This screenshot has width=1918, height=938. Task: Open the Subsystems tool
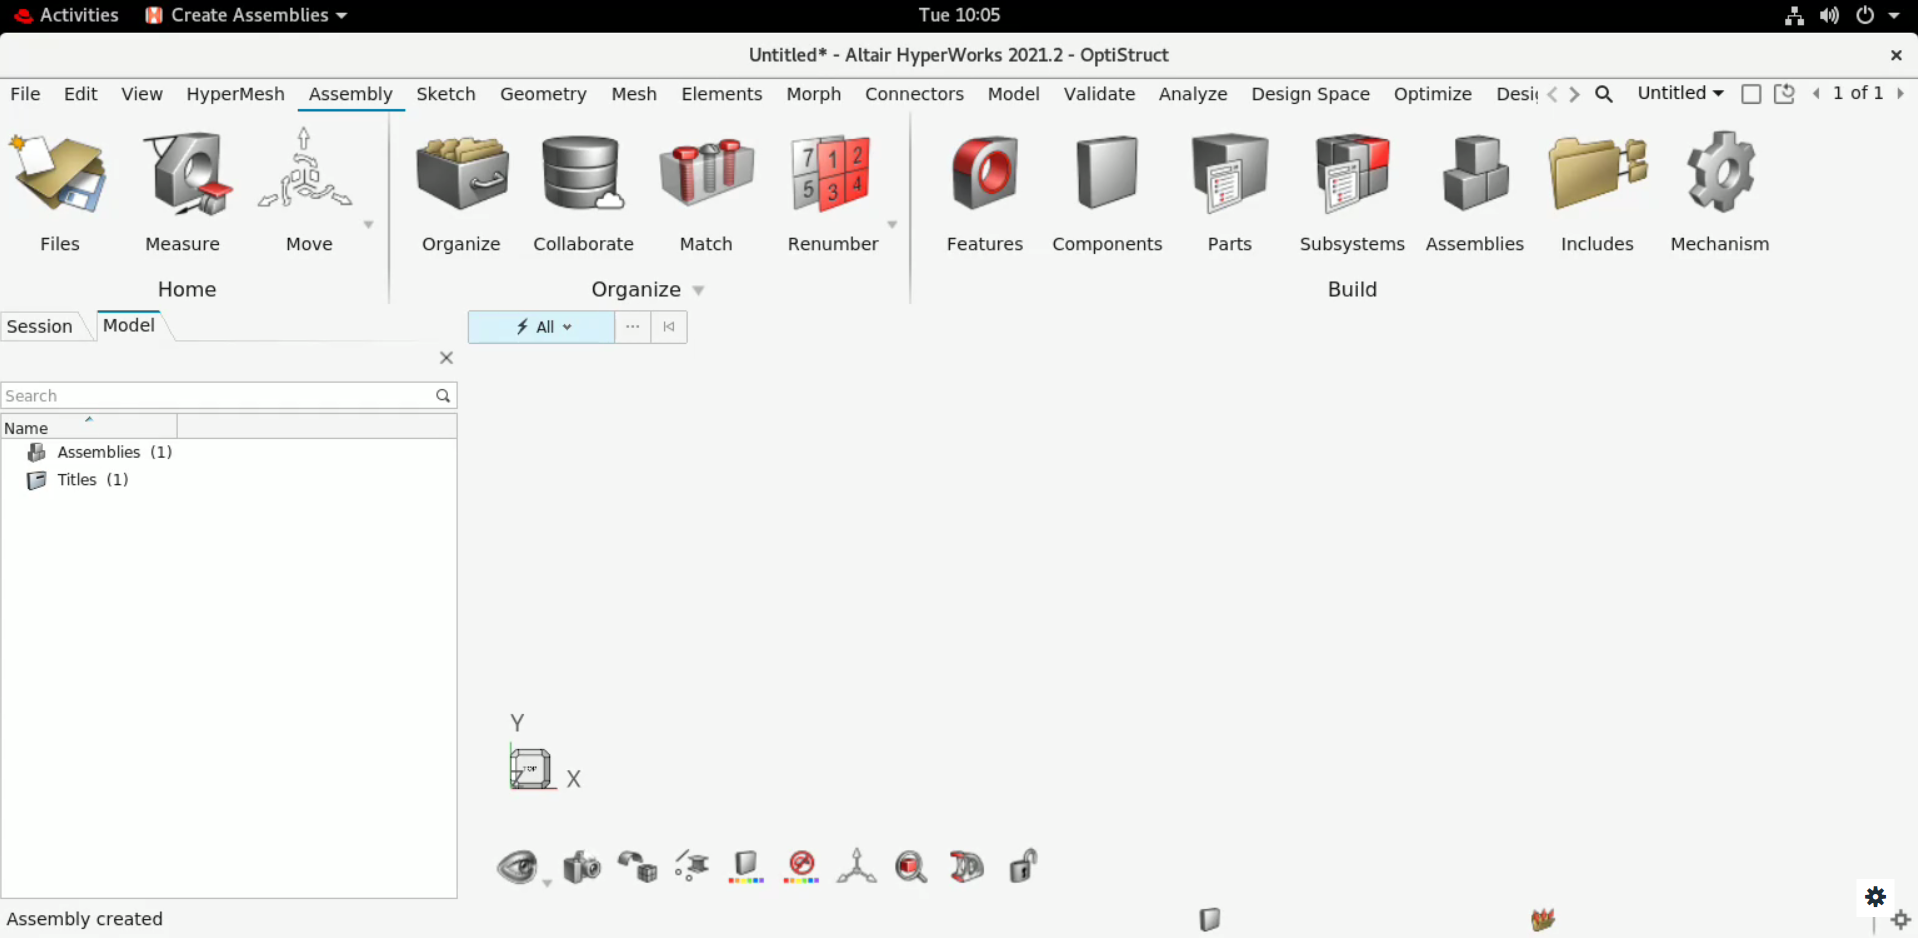[1352, 173]
